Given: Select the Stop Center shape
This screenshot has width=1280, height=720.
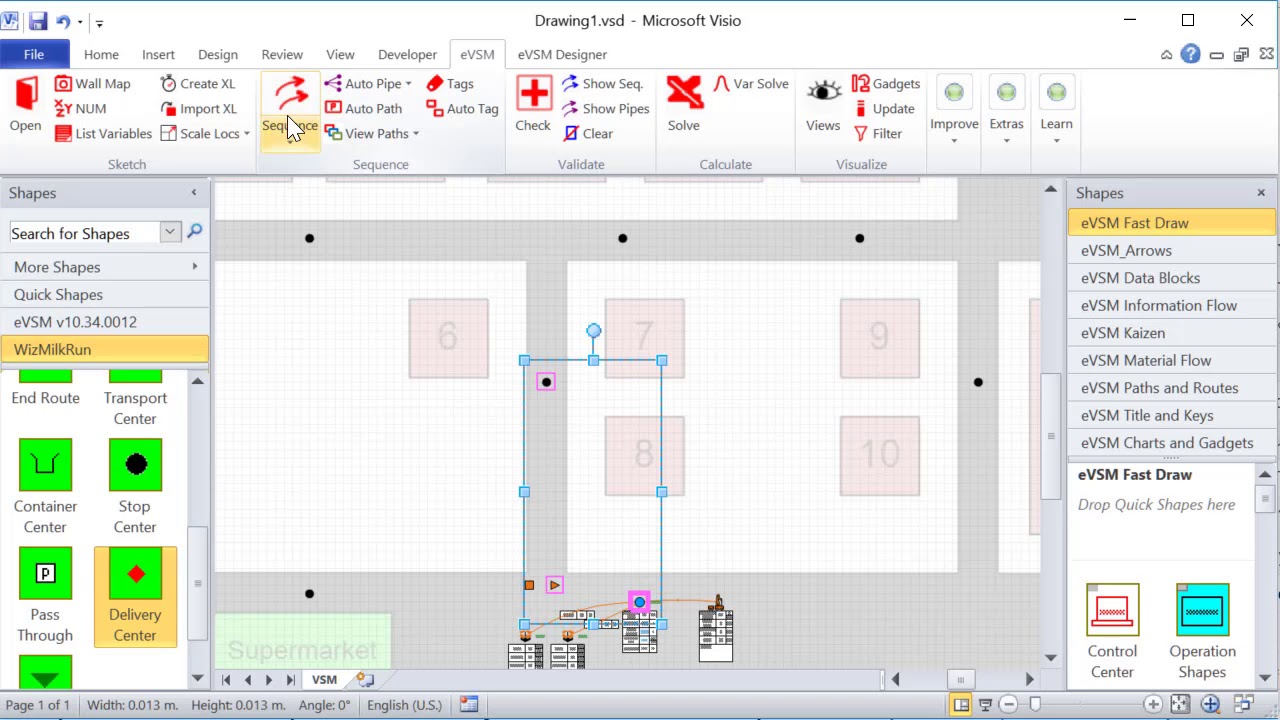Looking at the screenshot, I should point(135,487).
